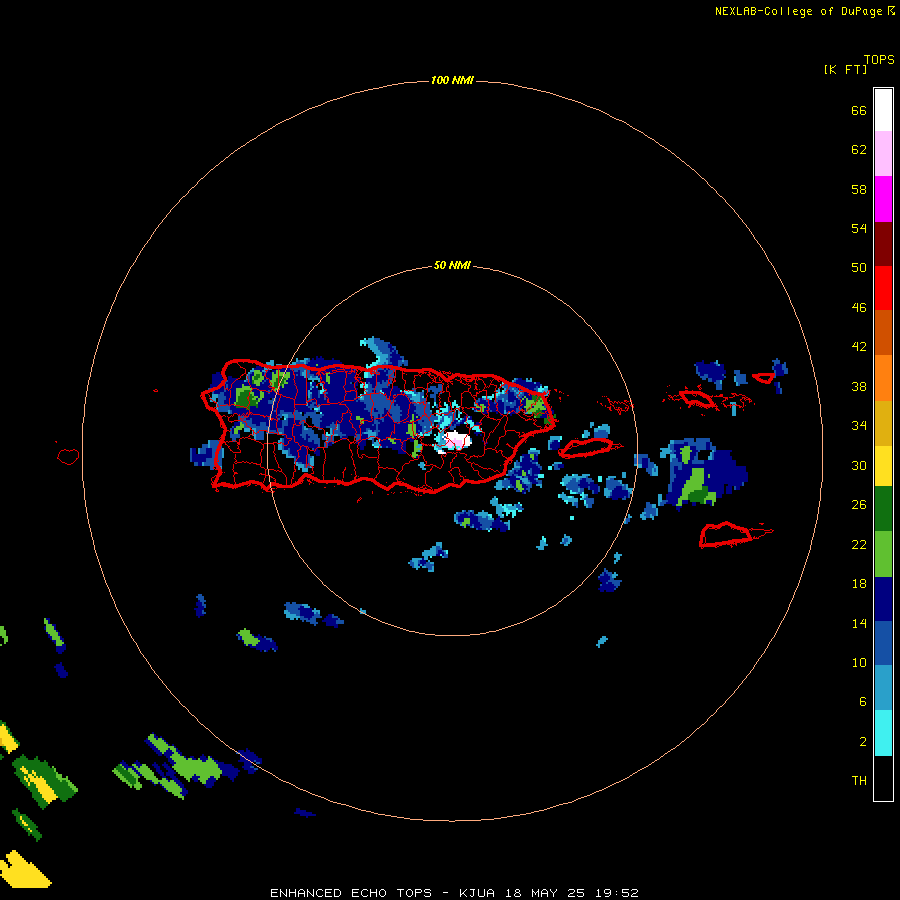The width and height of the screenshot is (900, 900).
Task: Click the medium blue 18 kft legend swatch
Action: click(883, 643)
